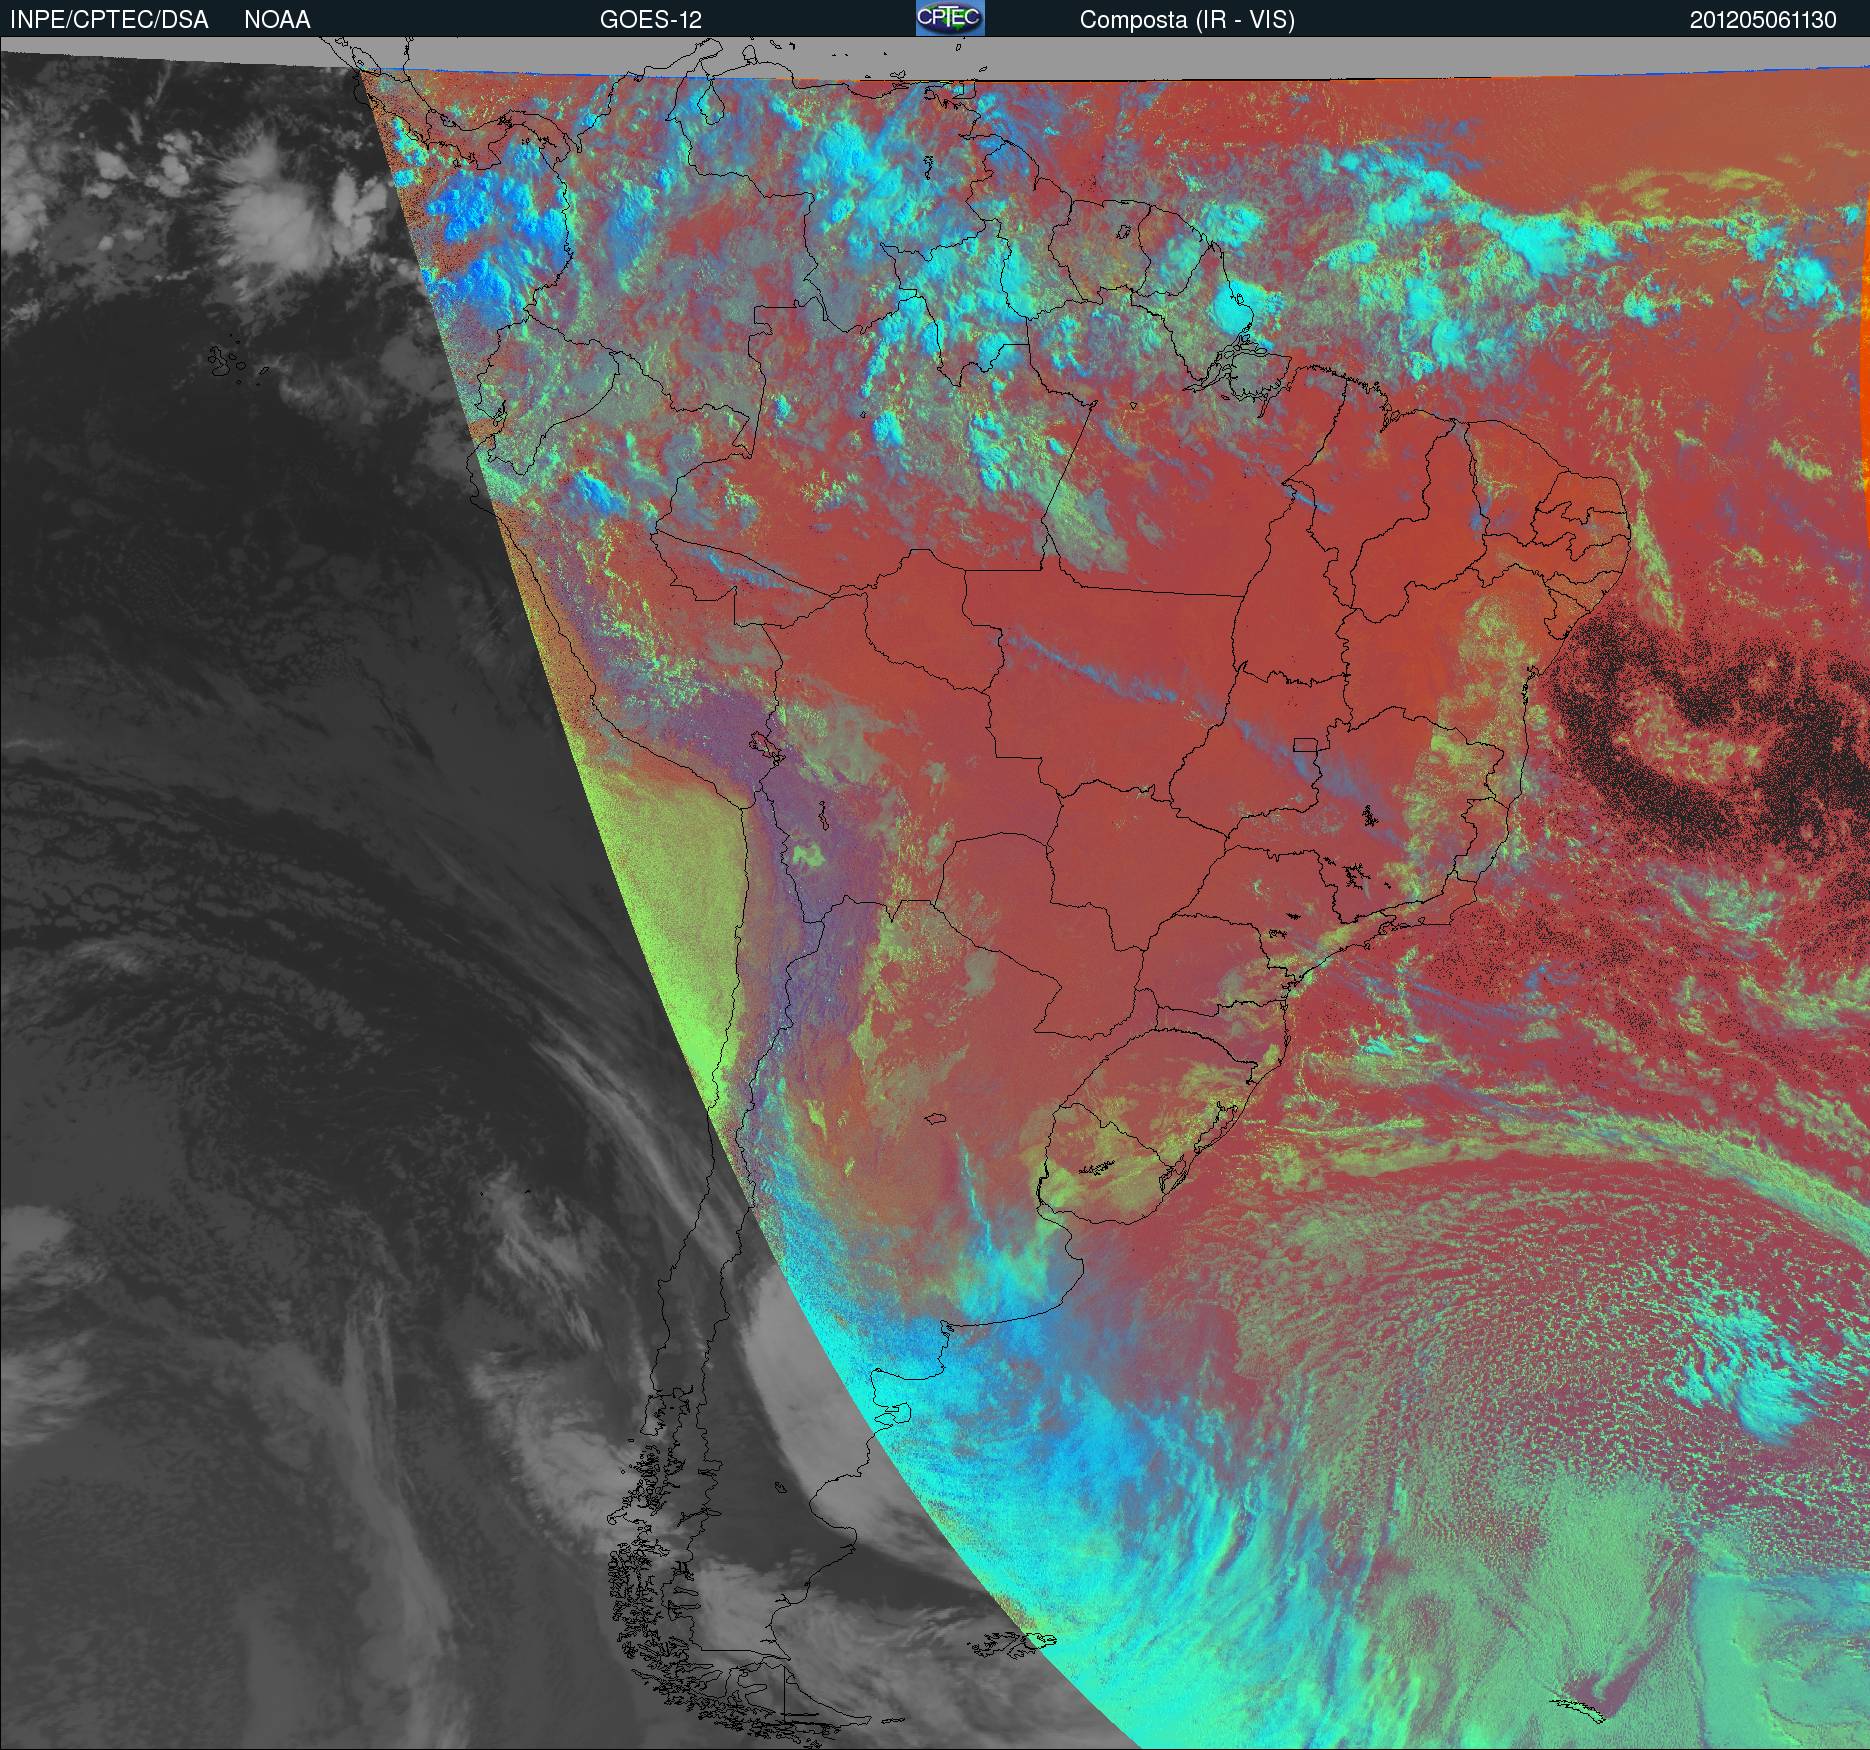Click the Lake Titicaca outline on the map

coord(766,746)
